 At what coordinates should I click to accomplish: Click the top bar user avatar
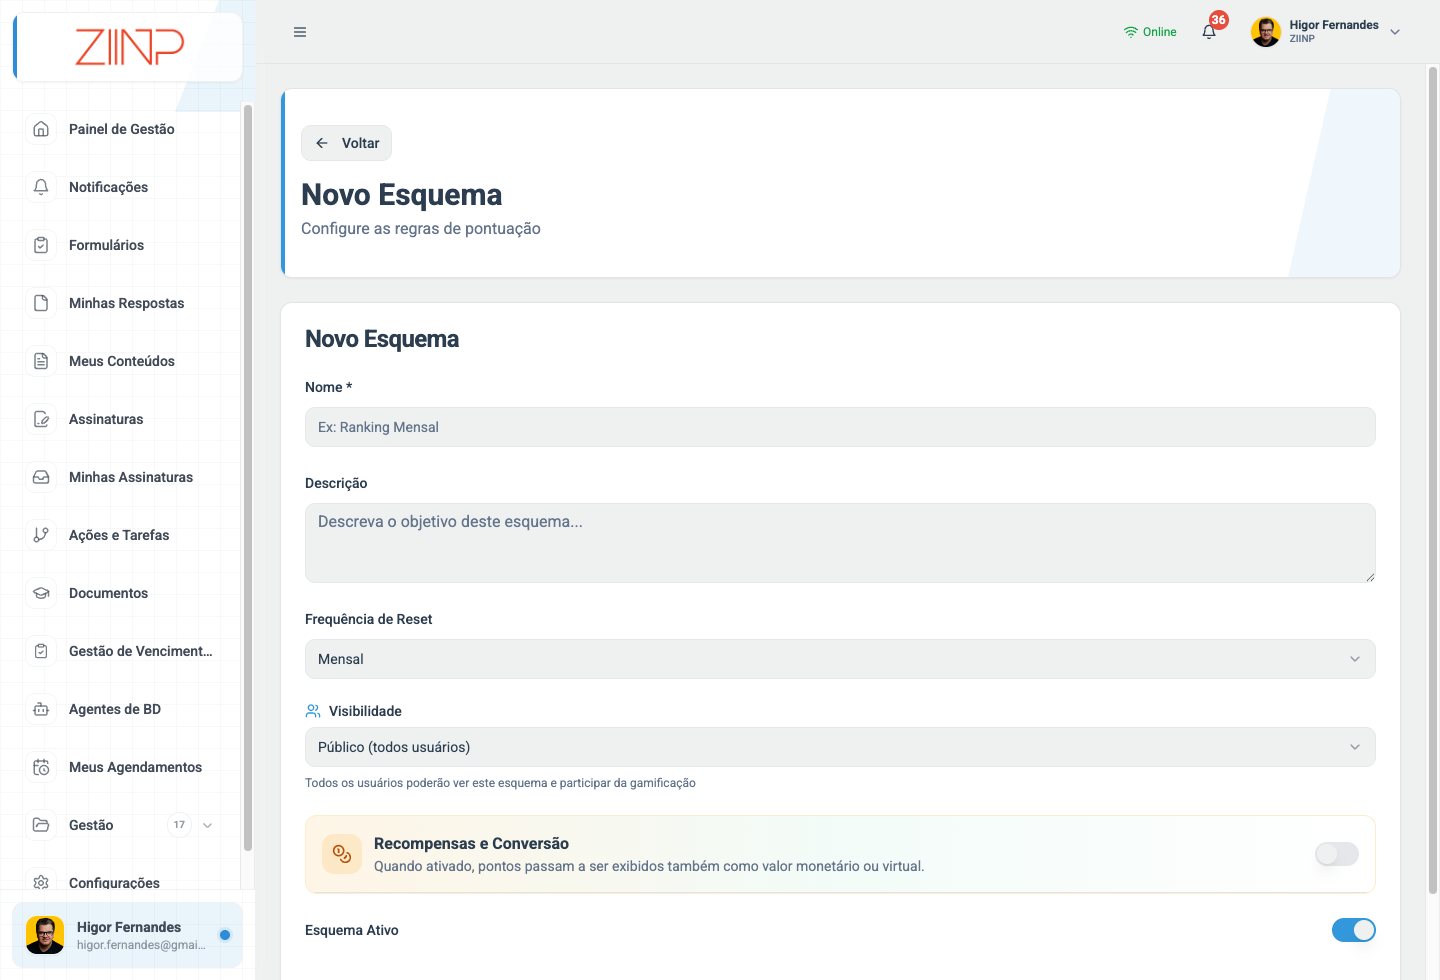click(1266, 32)
